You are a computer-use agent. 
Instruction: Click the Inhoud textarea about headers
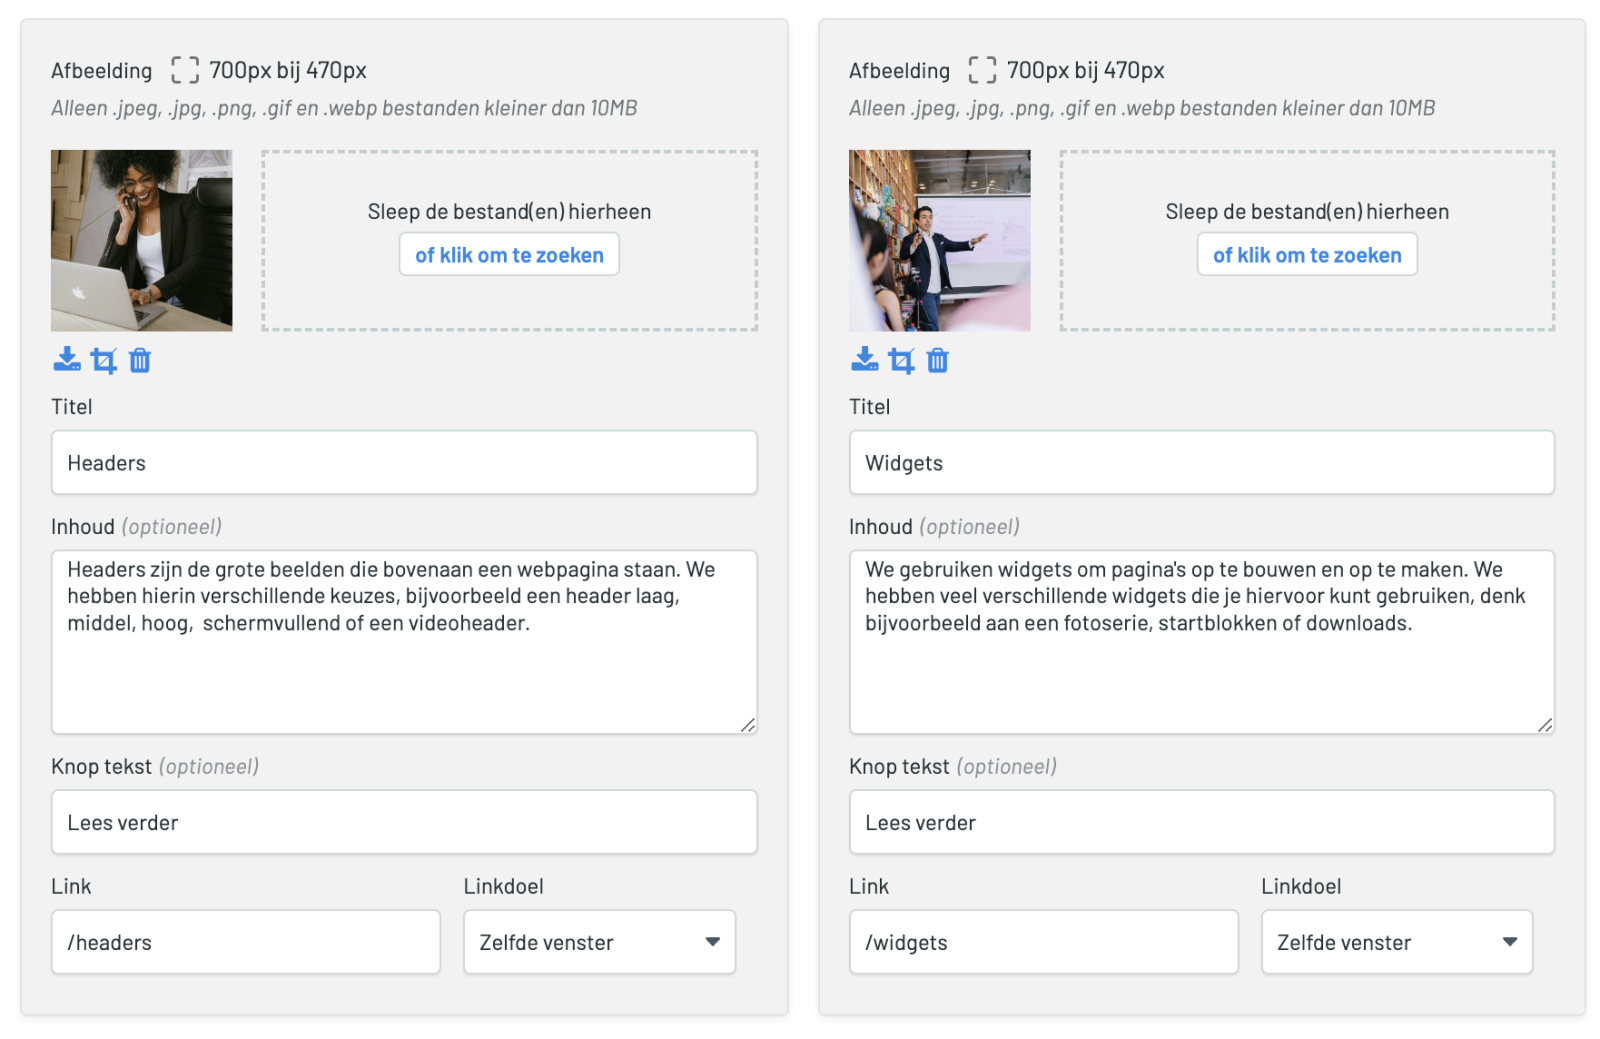pyautogui.click(x=404, y=642)
